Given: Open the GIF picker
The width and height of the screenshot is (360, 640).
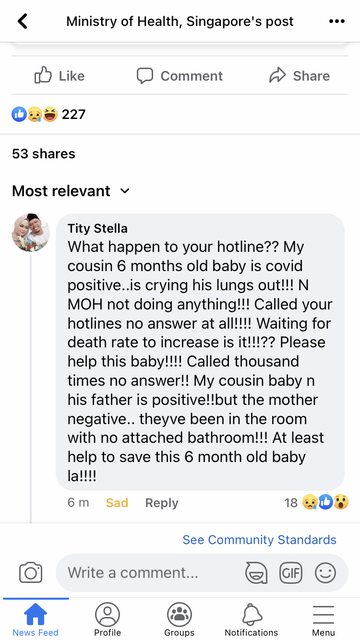Looking at the screenshot, I should [291, 573].
